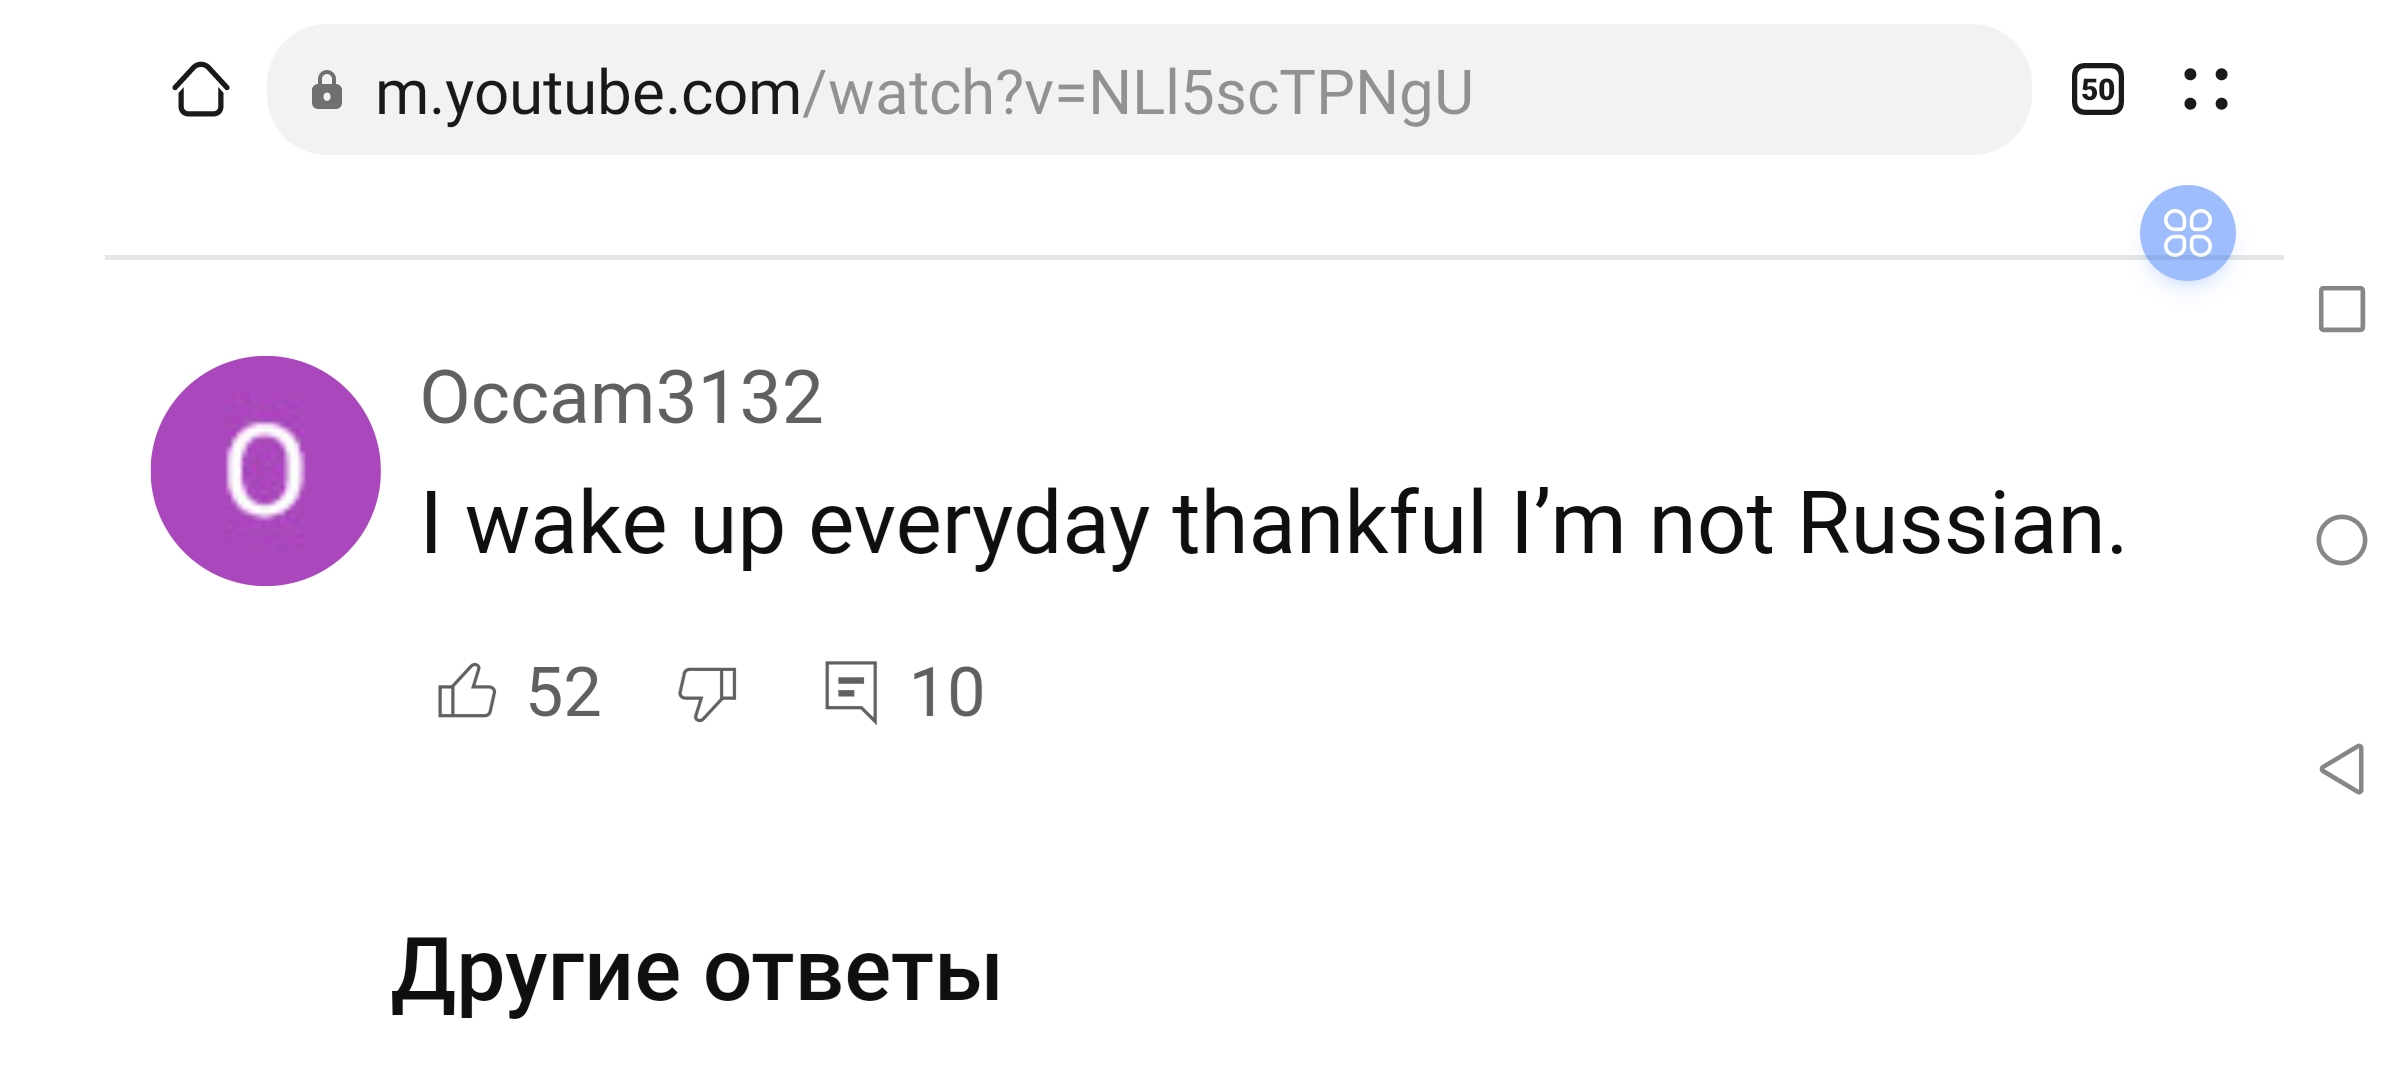Open replies via the comment bubble icon
Screen dimensions: 2400x1080
851,692
